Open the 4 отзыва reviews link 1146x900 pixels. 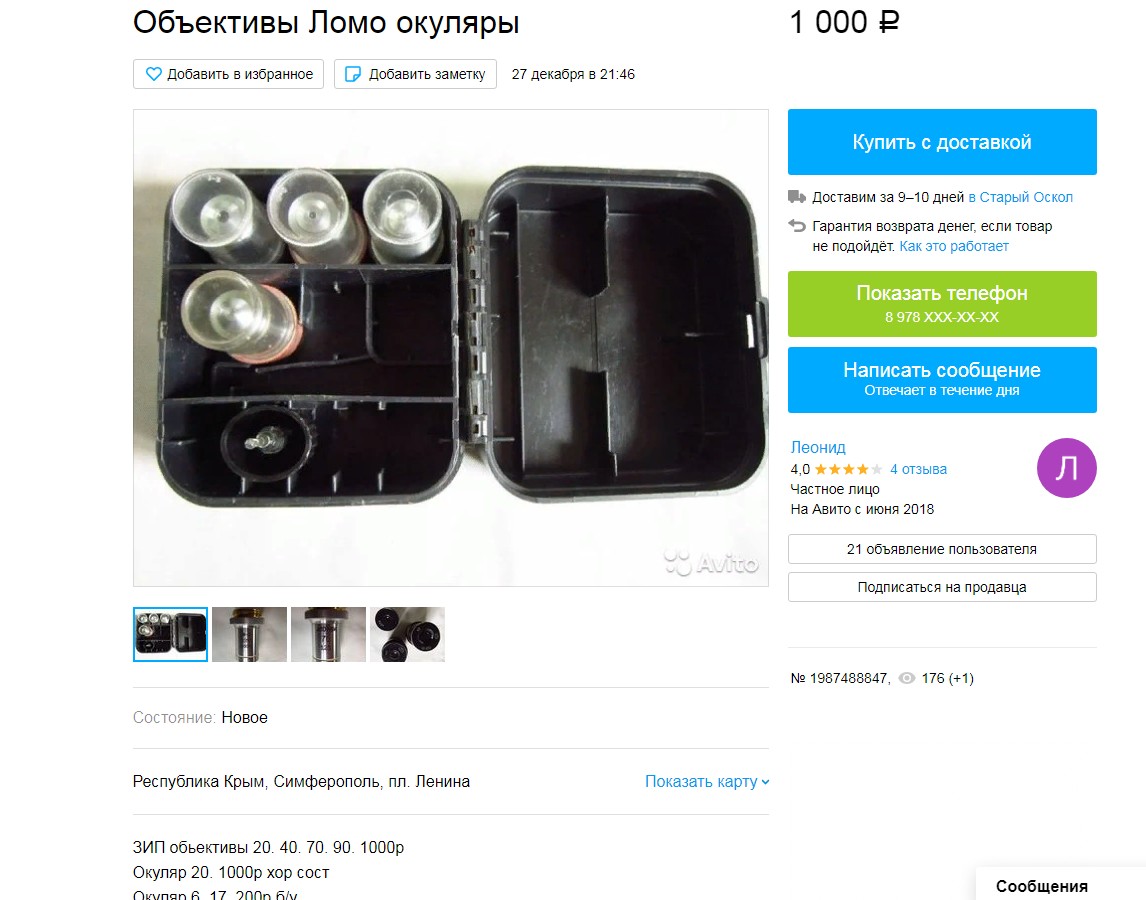point(918,469)
